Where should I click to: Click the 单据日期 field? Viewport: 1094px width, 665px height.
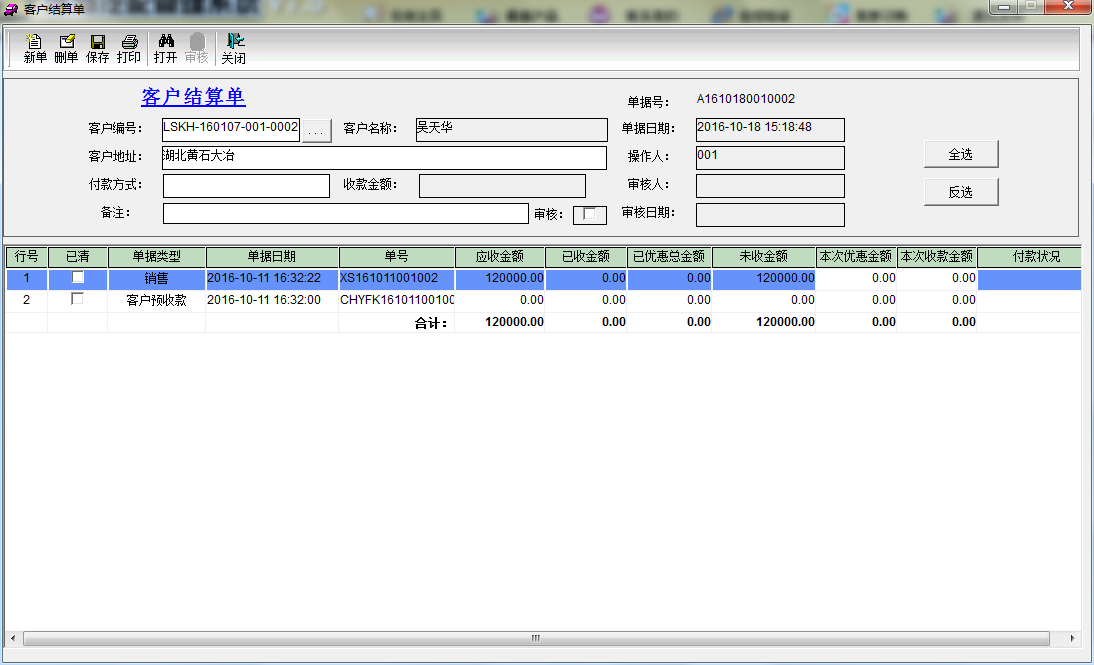(x=770, y=129)
